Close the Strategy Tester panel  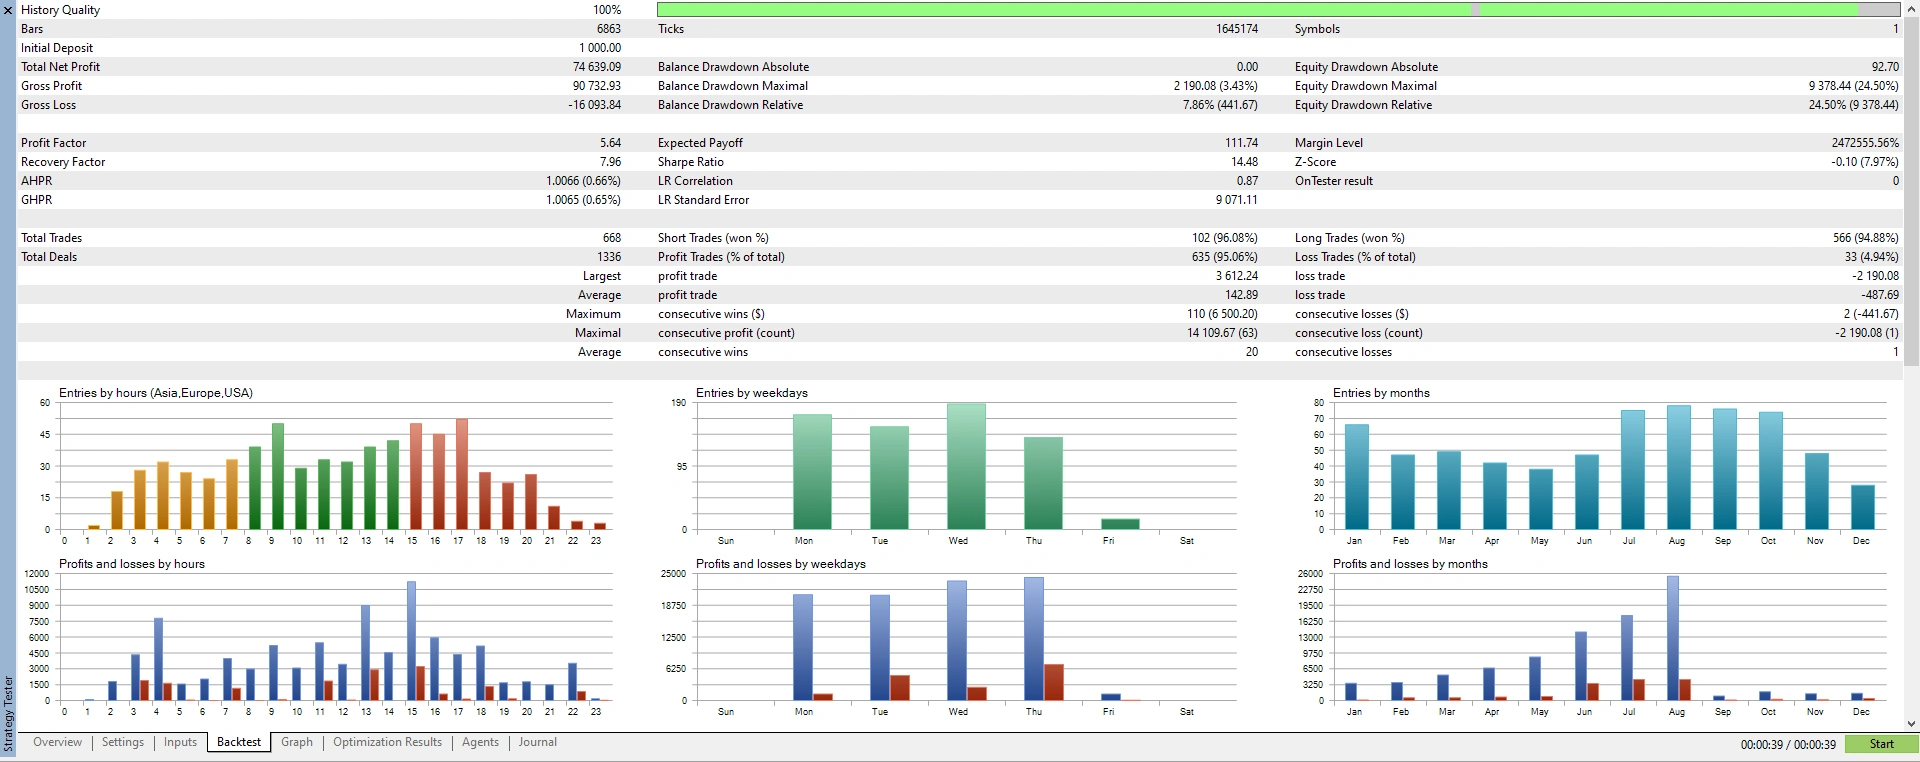pyautogui.click(x=8, y=10)
